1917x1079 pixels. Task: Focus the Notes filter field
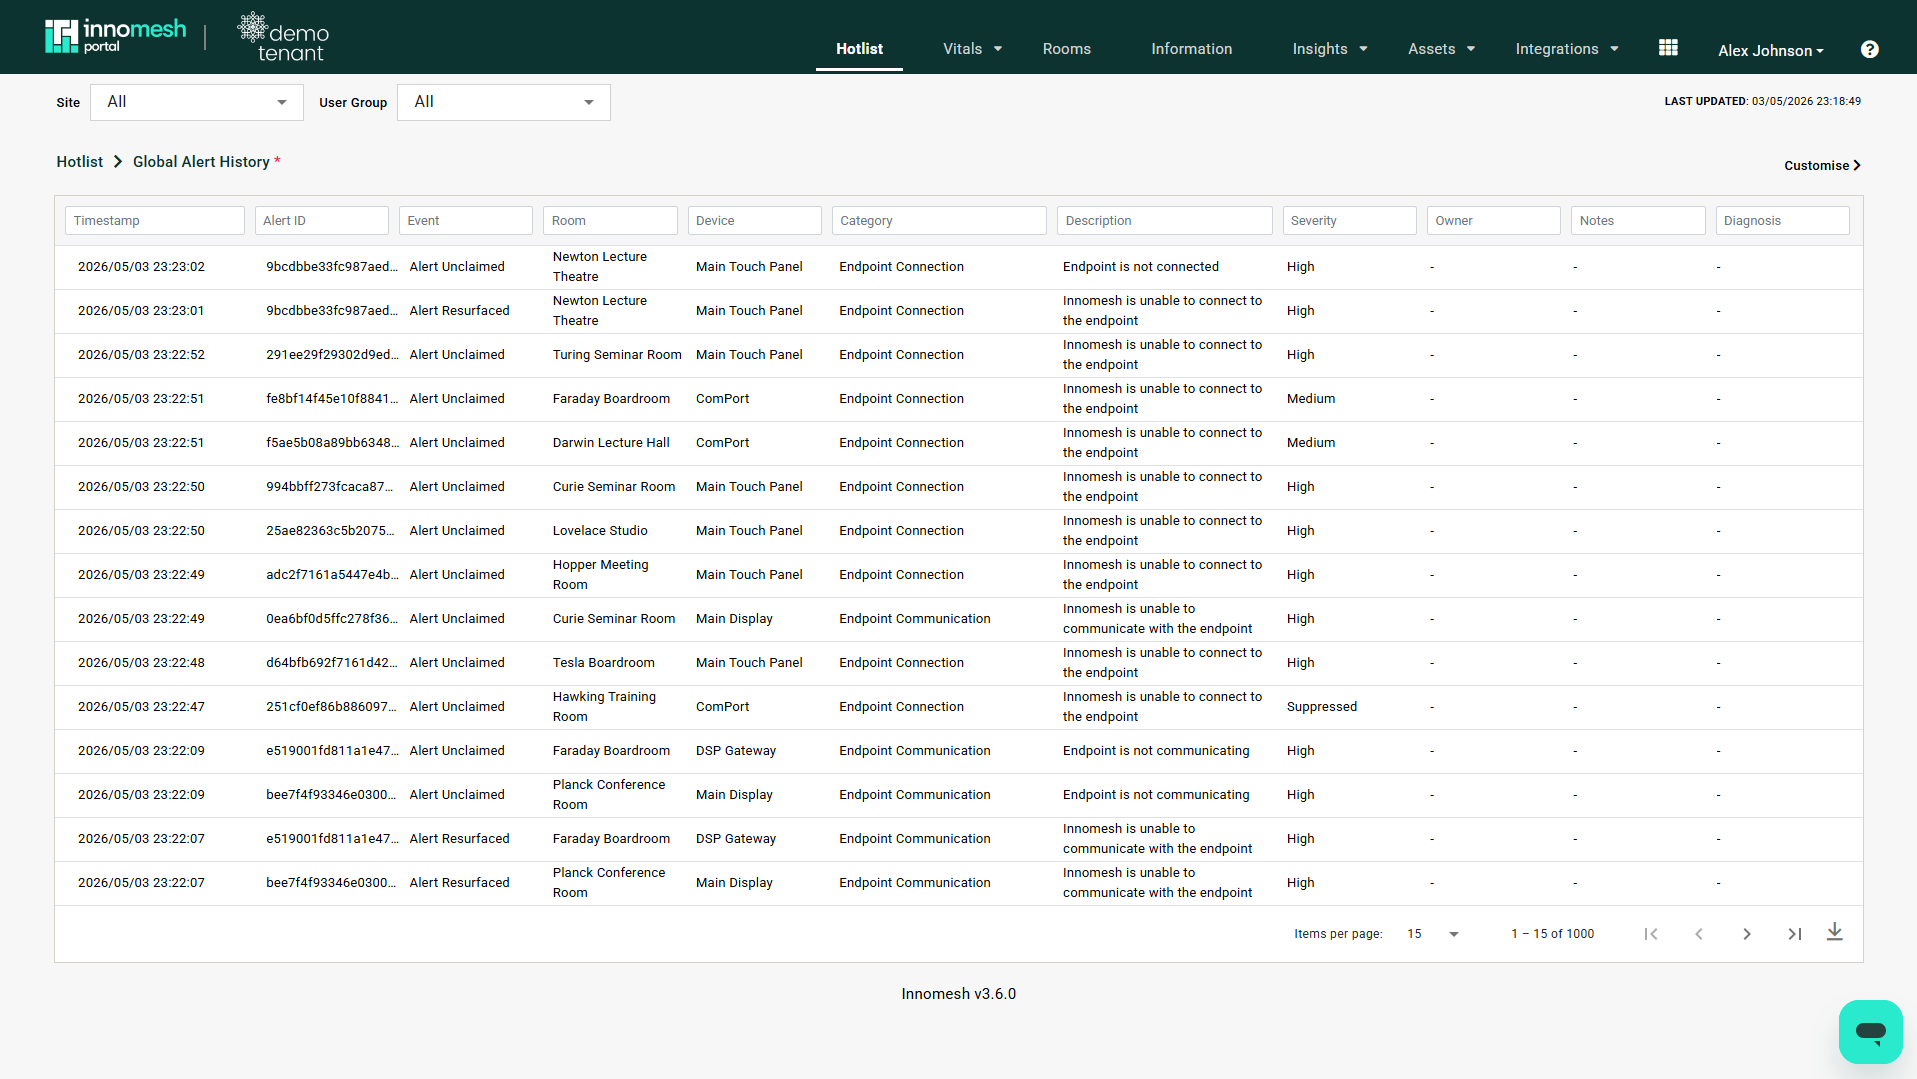coord(1638,221)
